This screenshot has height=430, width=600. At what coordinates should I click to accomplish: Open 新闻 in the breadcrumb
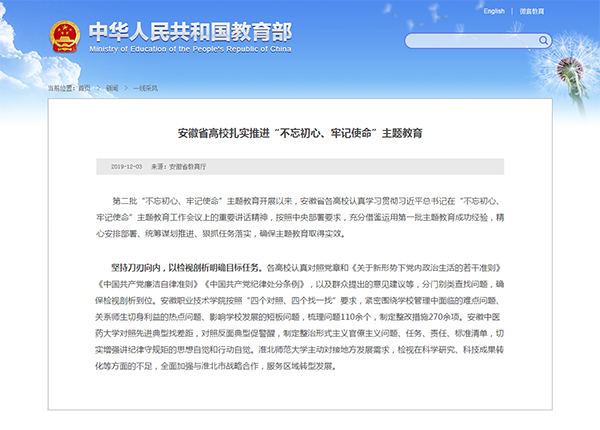pyautogui.click(x=112, y=88)
